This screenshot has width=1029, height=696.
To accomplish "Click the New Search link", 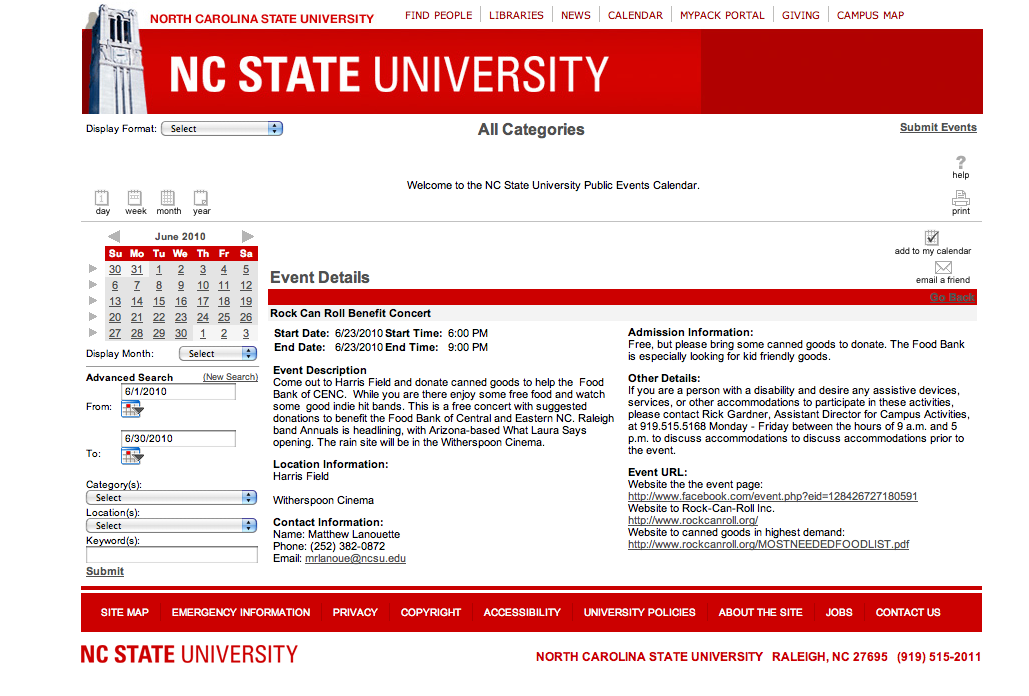I will click(x=230, y=377).
